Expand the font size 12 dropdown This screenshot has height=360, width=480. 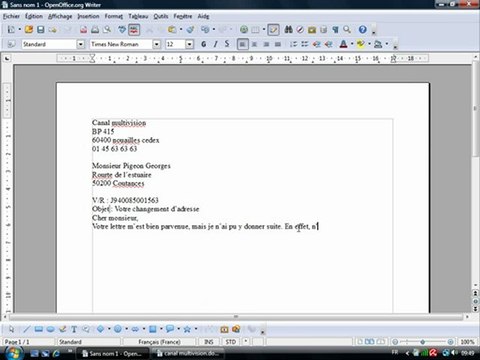[189, 44]
